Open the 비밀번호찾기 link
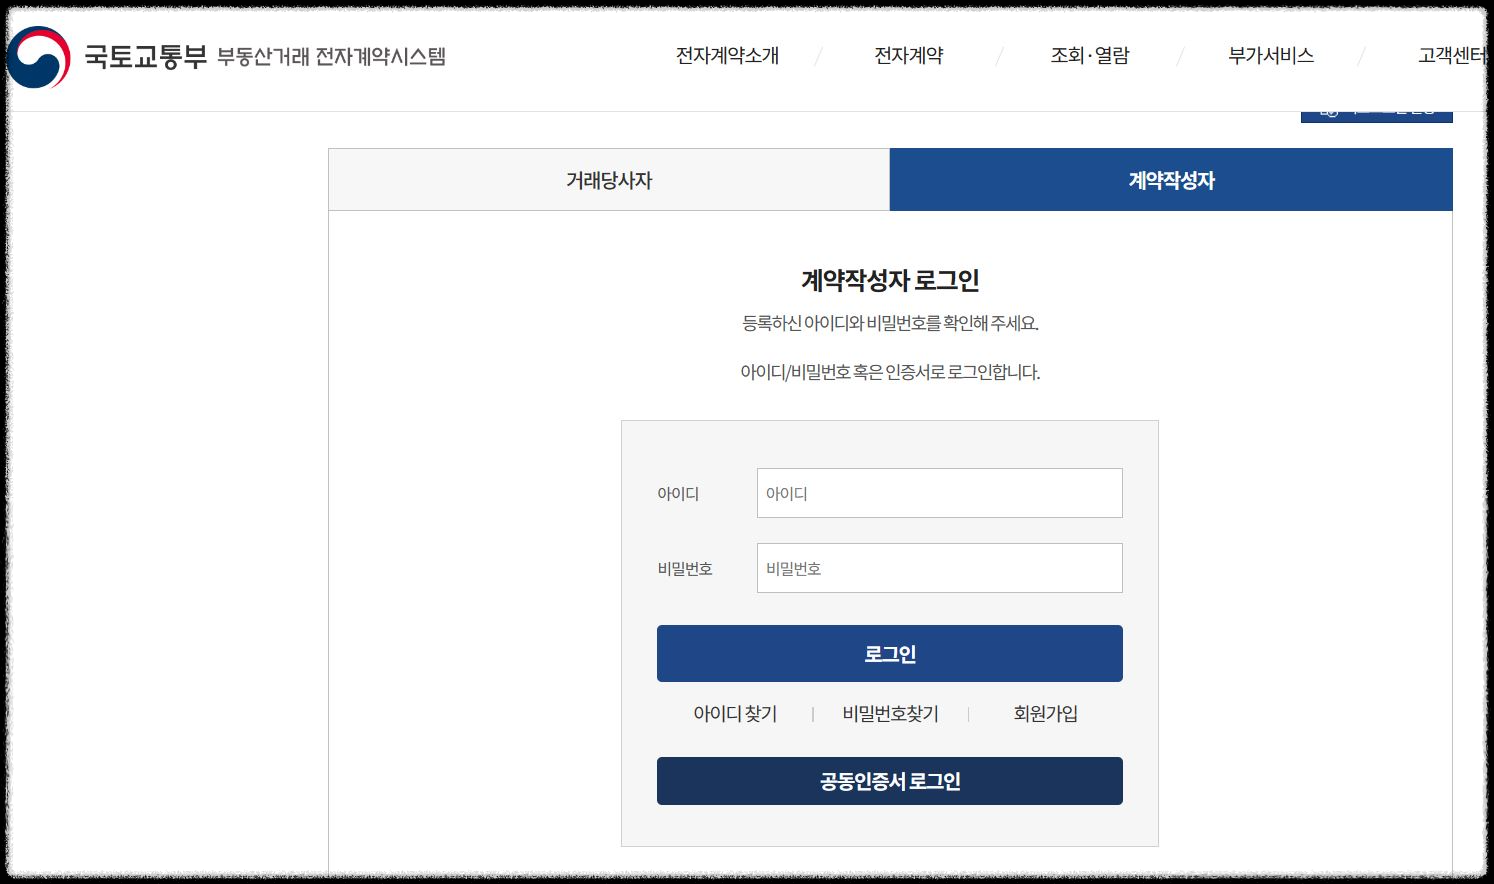This screenshot has width=1494, height=884. [x=889, y=714]
